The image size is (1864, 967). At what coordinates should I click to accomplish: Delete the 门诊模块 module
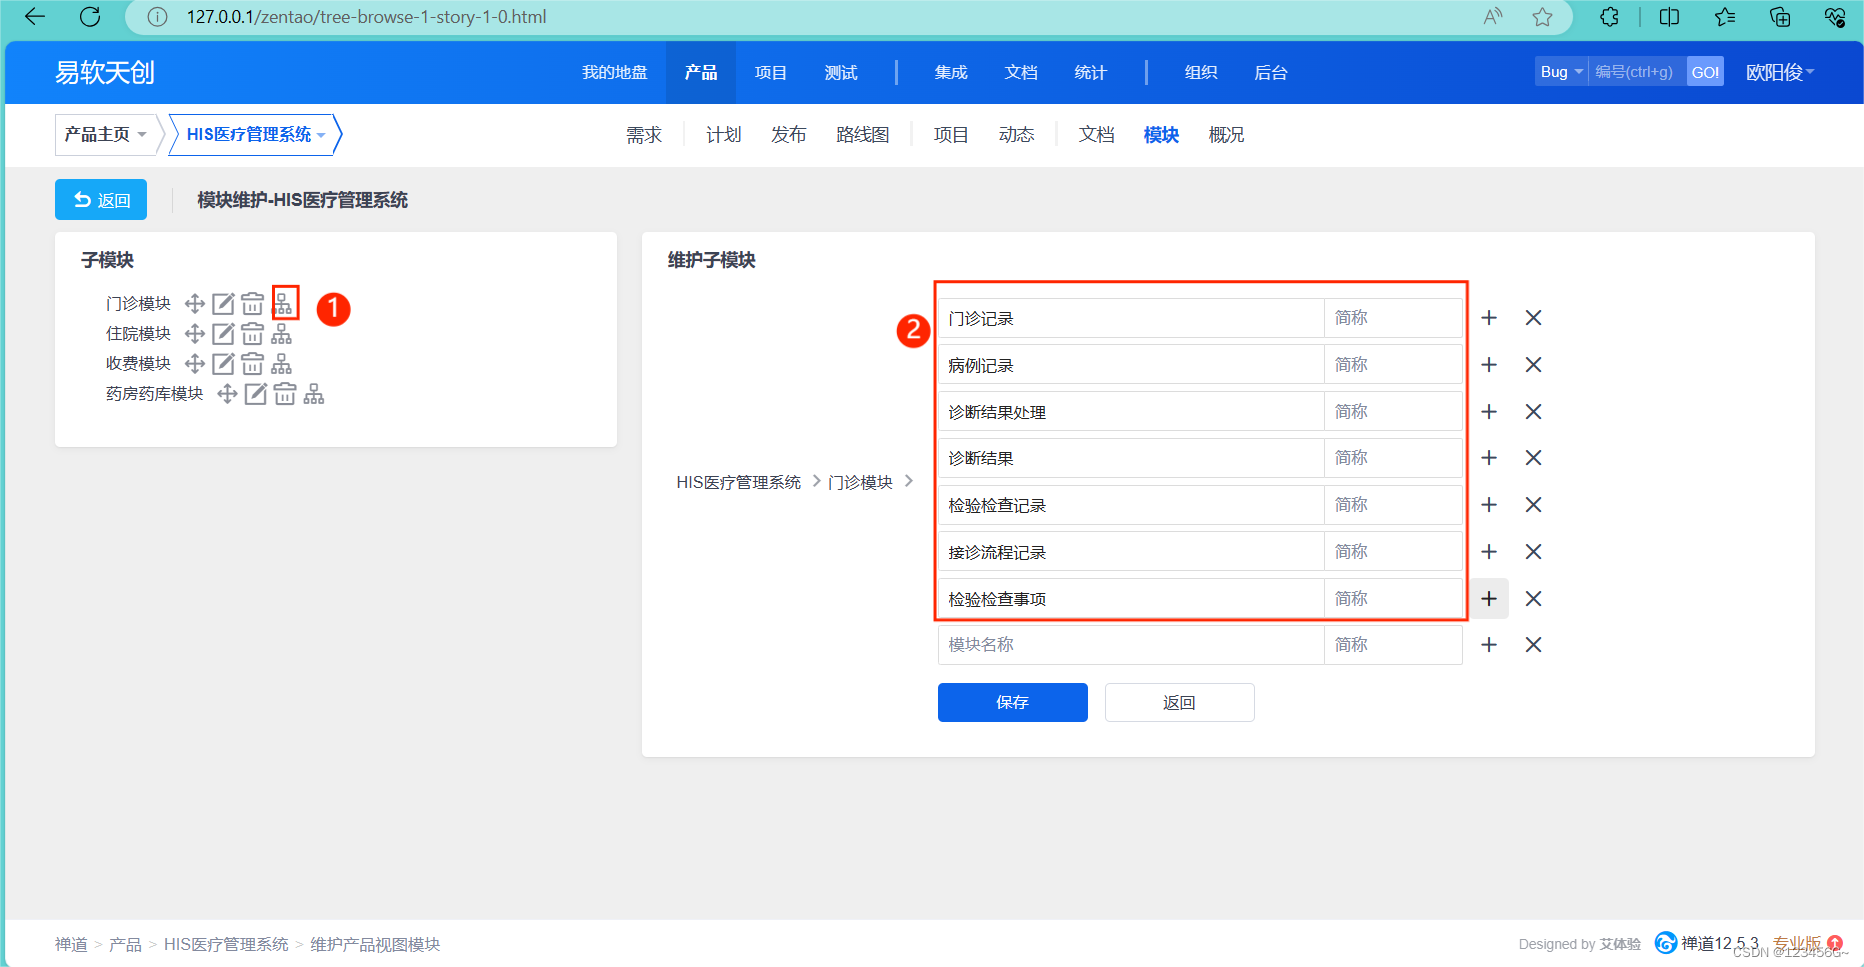[253, 304]
